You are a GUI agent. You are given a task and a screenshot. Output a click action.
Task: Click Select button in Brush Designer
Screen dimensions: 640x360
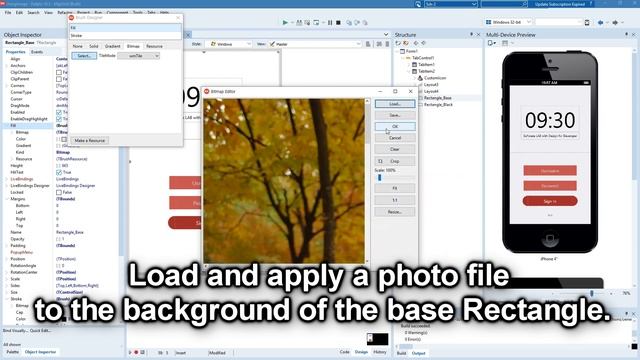(84, 56)
